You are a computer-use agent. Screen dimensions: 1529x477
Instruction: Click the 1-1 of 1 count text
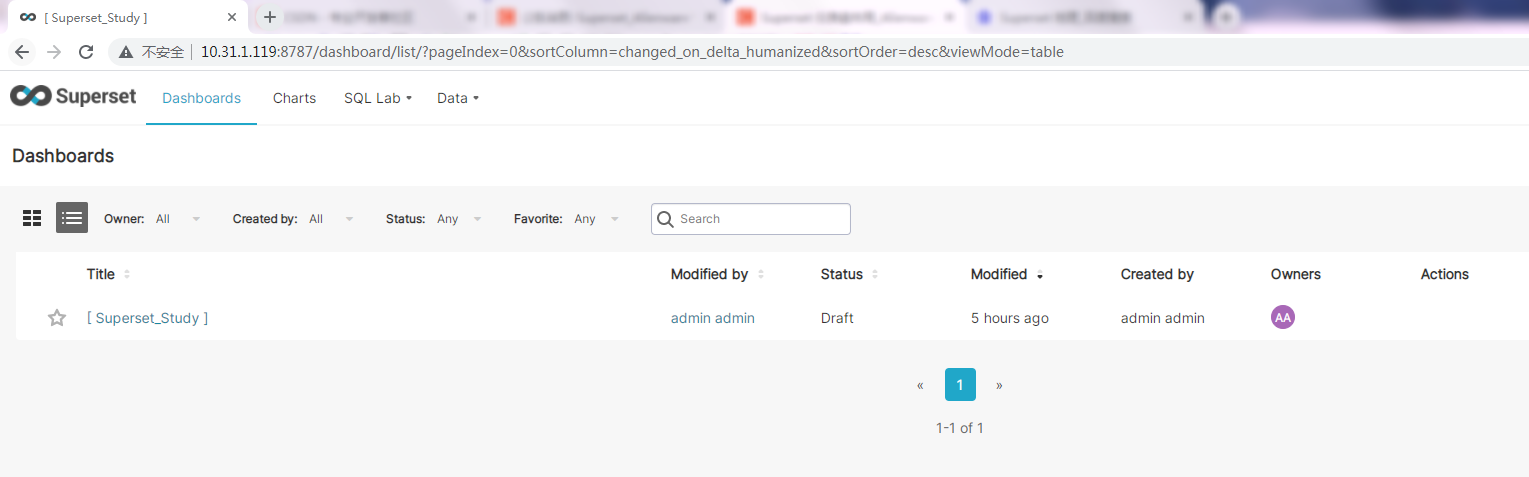(960, 428)
